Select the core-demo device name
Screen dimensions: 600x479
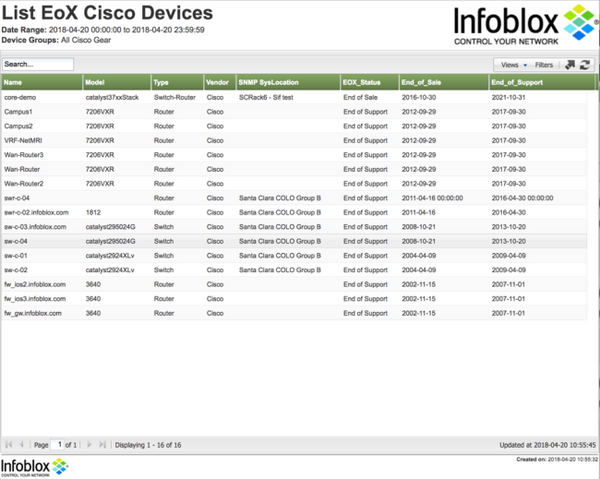(x=20, y=98)
